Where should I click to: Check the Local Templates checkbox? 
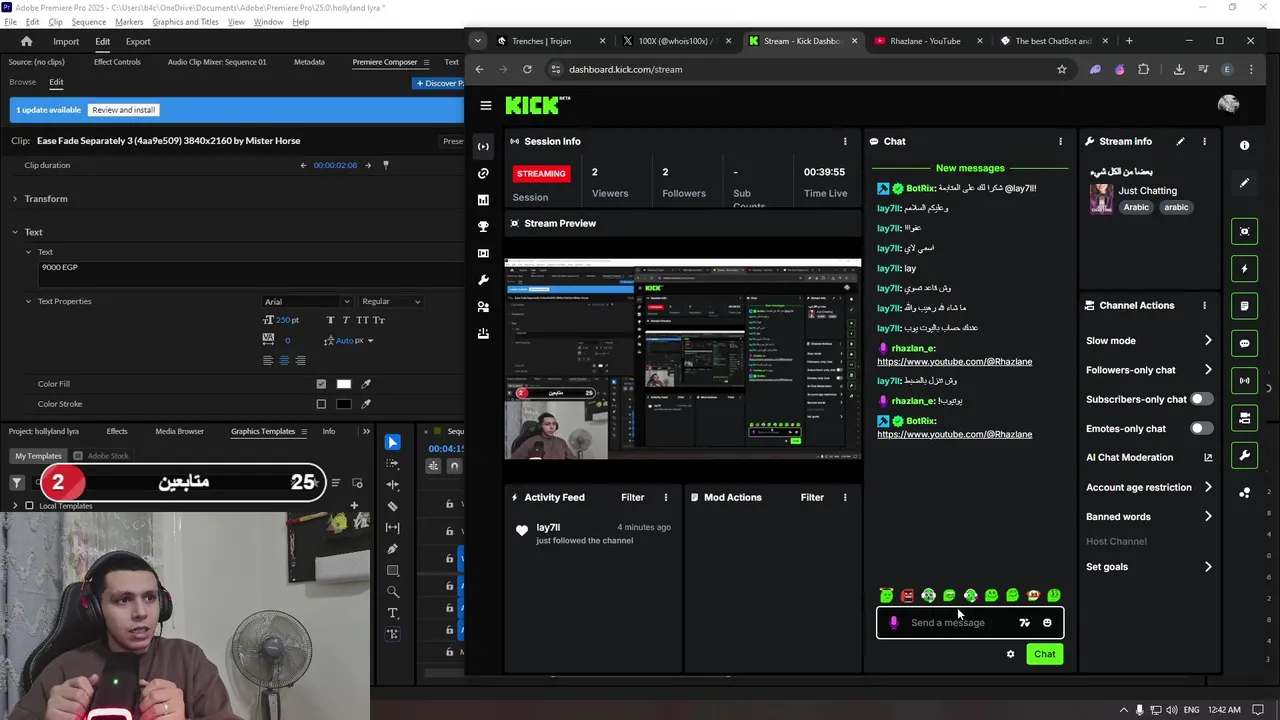click(29, 506)
